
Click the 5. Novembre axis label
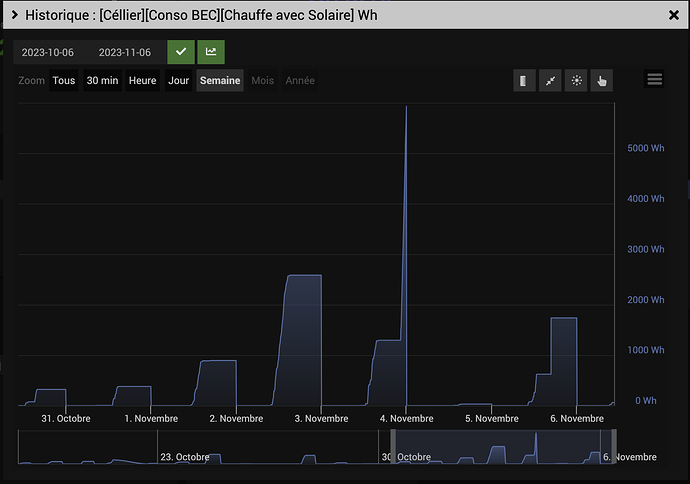(x=492, y=418)
